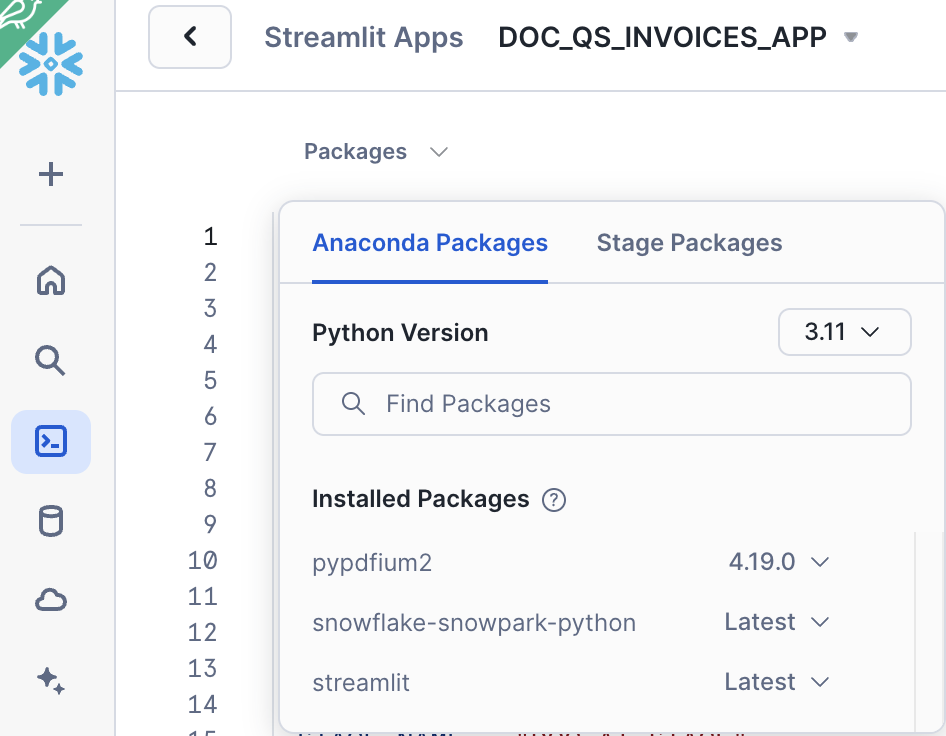Select the Projects terminal icon in sidebar
The image size is (946, 736).
tap(51, 441)
